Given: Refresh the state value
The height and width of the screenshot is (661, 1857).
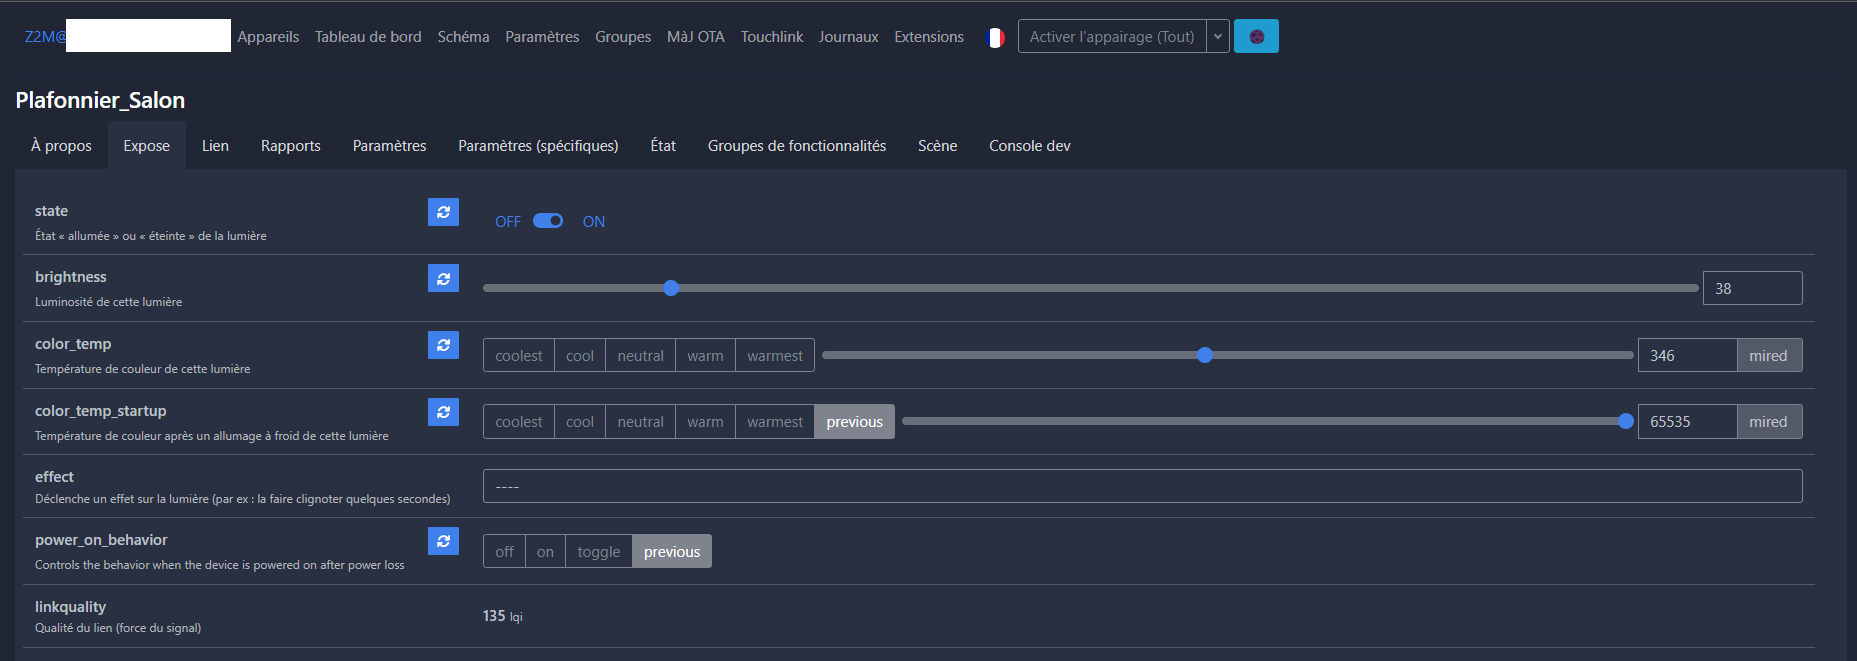Looking at the screenshot, I should pos(443,212).
